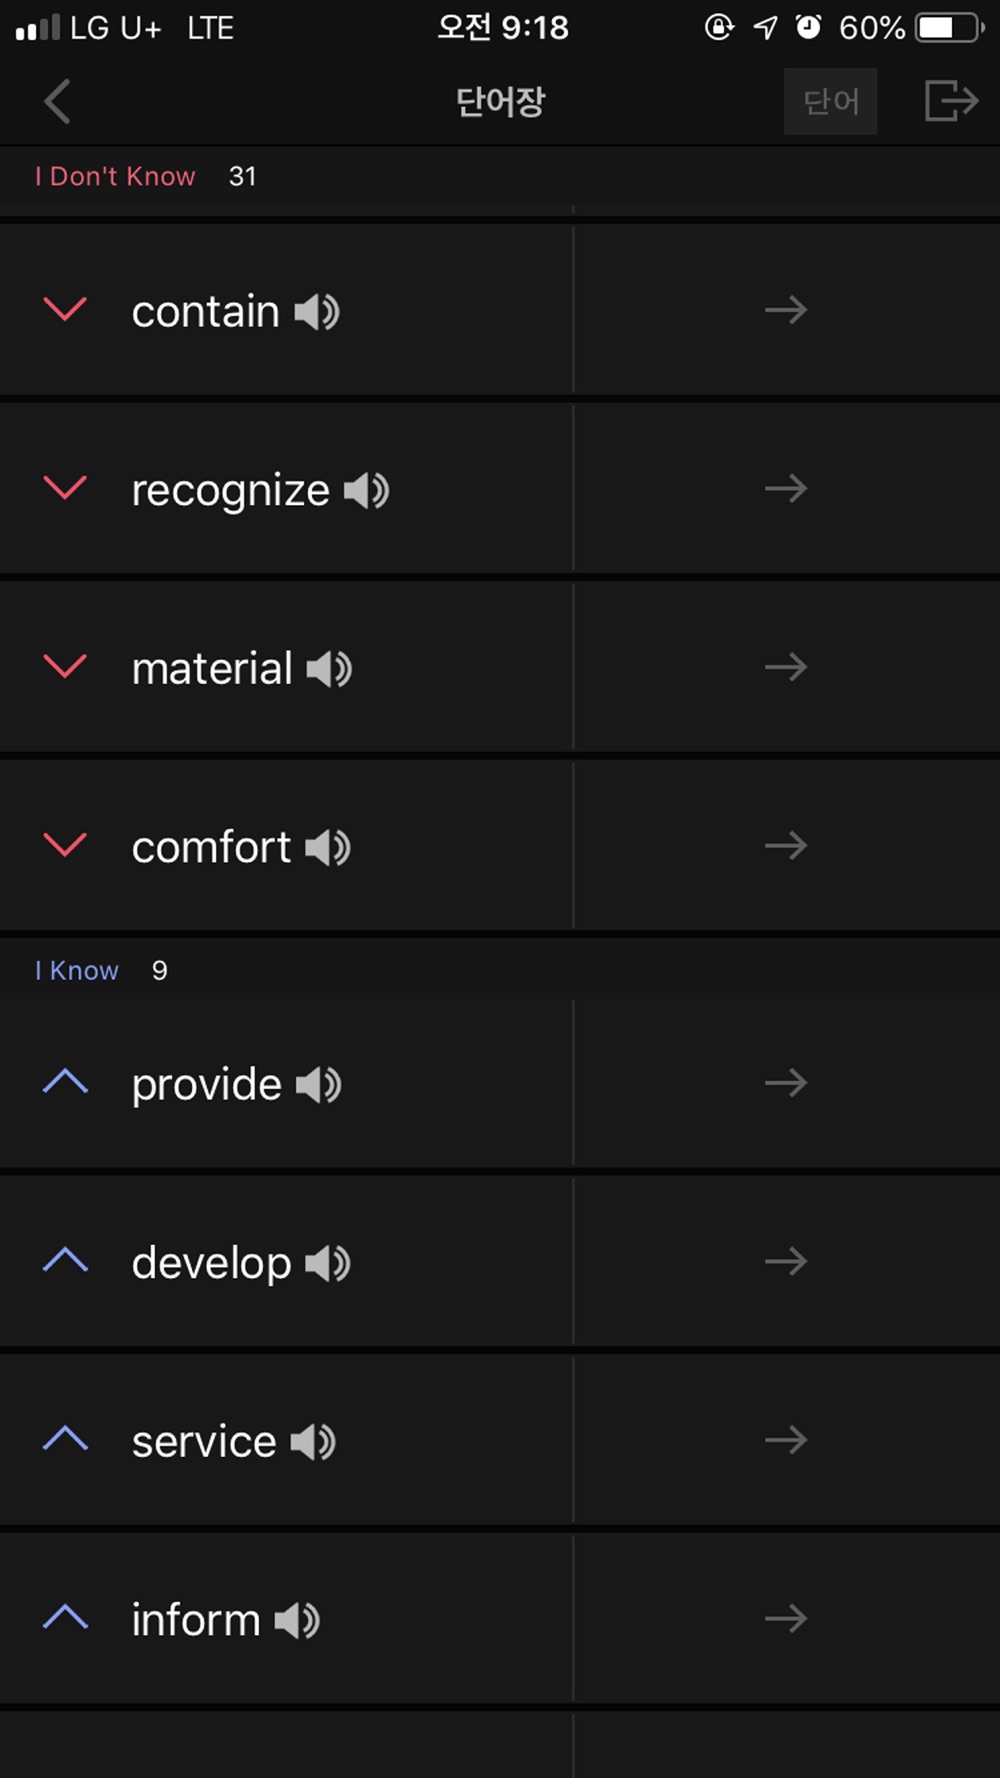Tap the word comfort

[211, 848]
